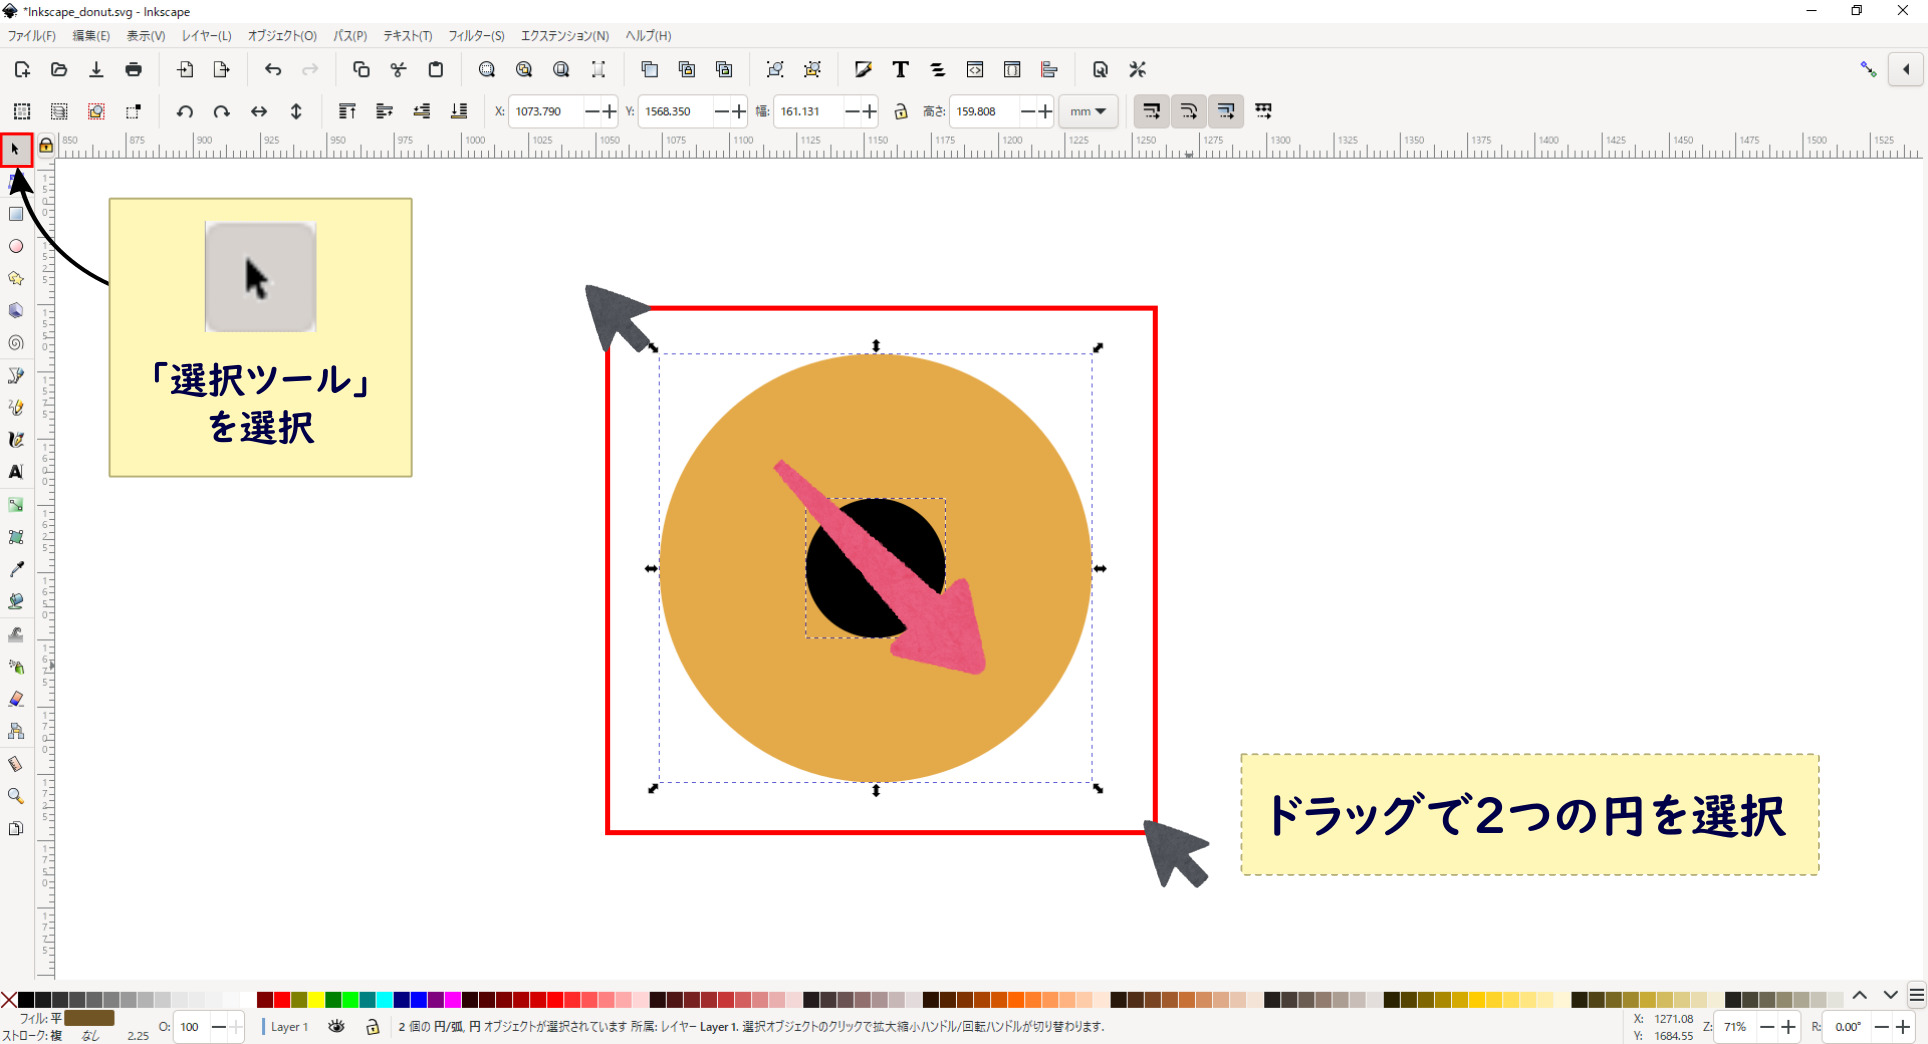
Task: Open the パス(P) menu
Action: (x=350, y=35)
